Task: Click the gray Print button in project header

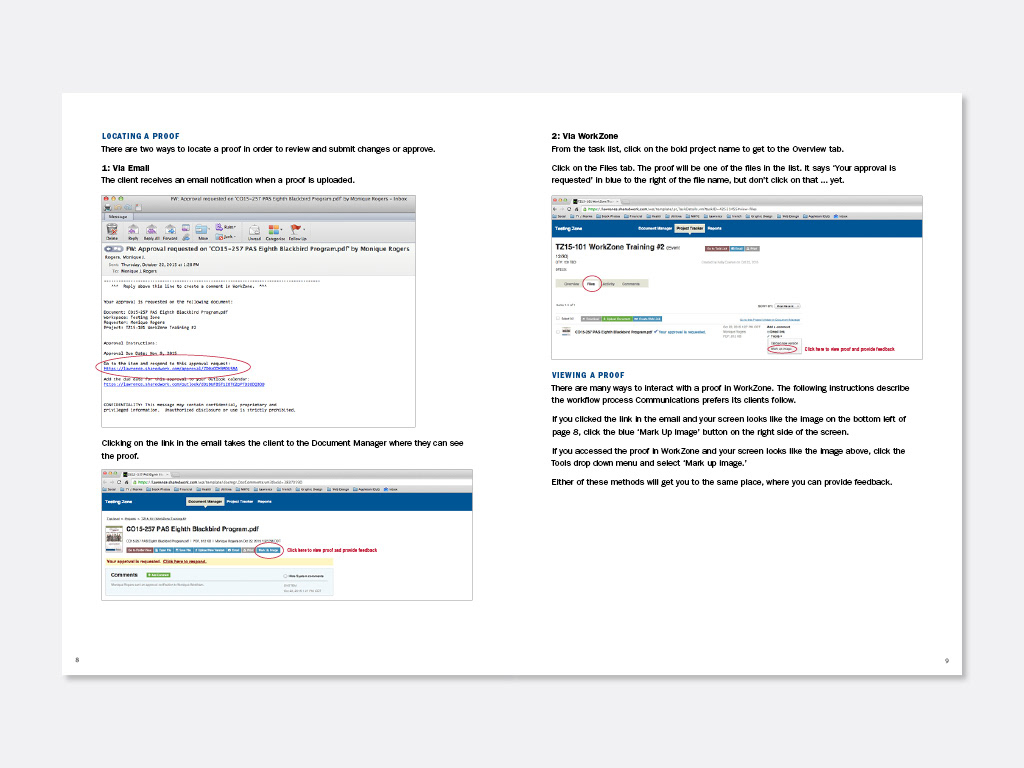Action: 752,249
